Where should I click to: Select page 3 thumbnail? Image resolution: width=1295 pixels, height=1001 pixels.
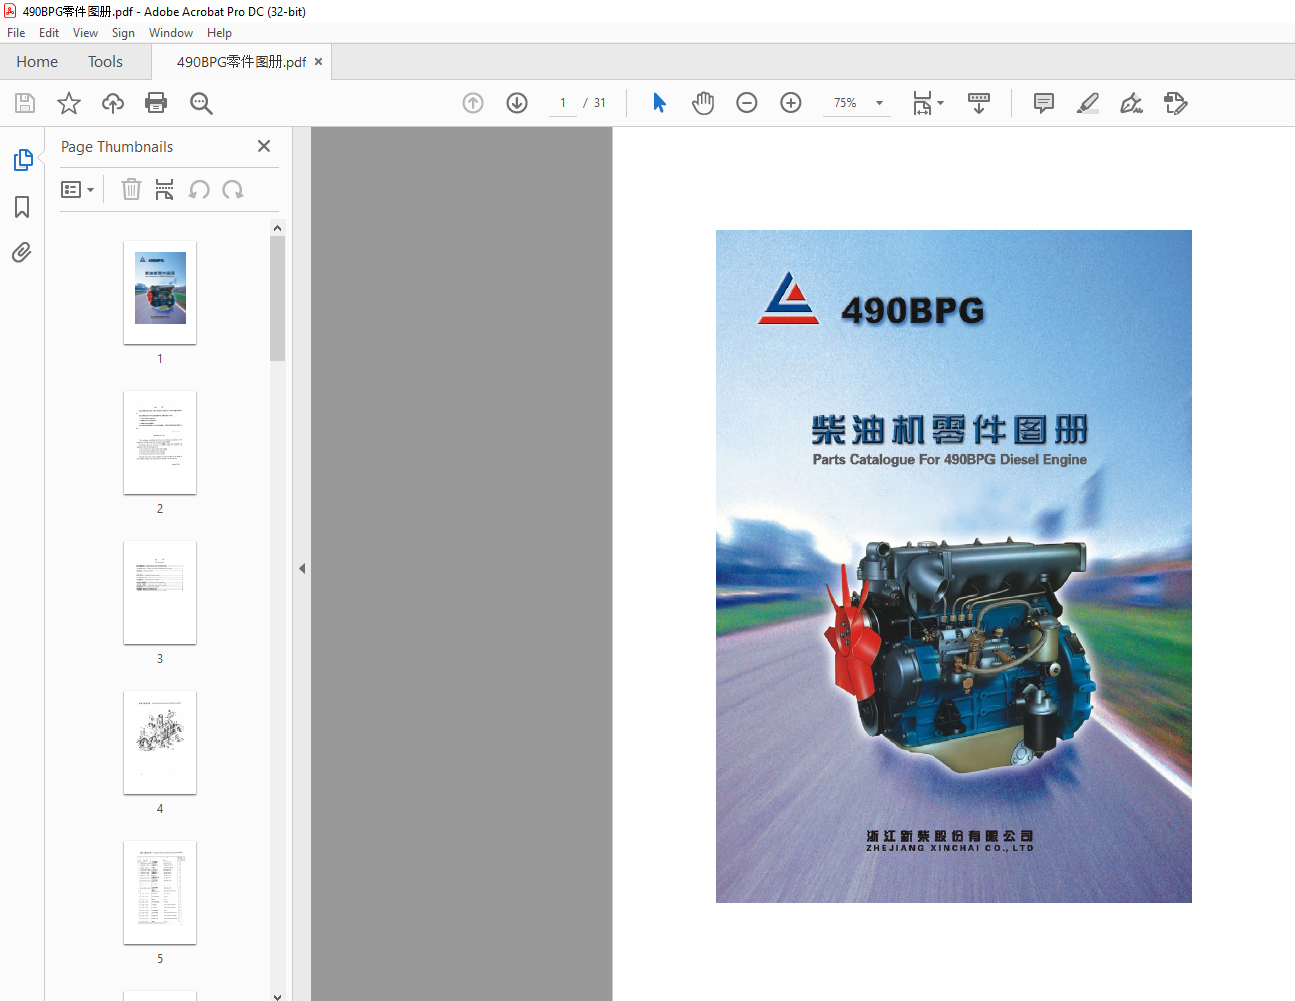(x=160, y=593)
